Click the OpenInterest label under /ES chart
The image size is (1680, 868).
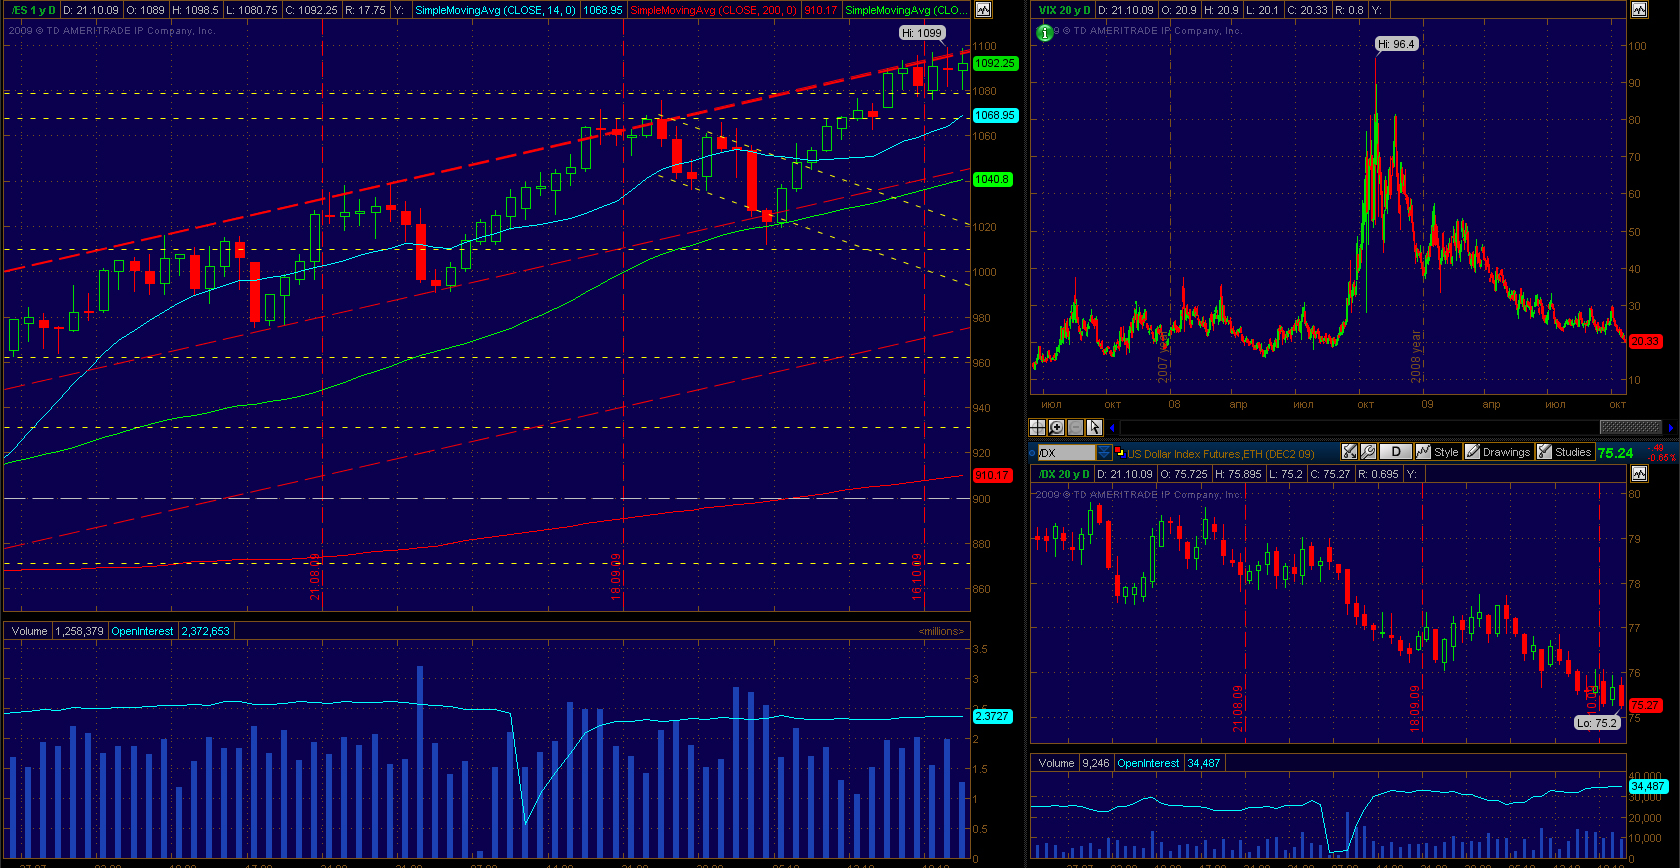143,631
